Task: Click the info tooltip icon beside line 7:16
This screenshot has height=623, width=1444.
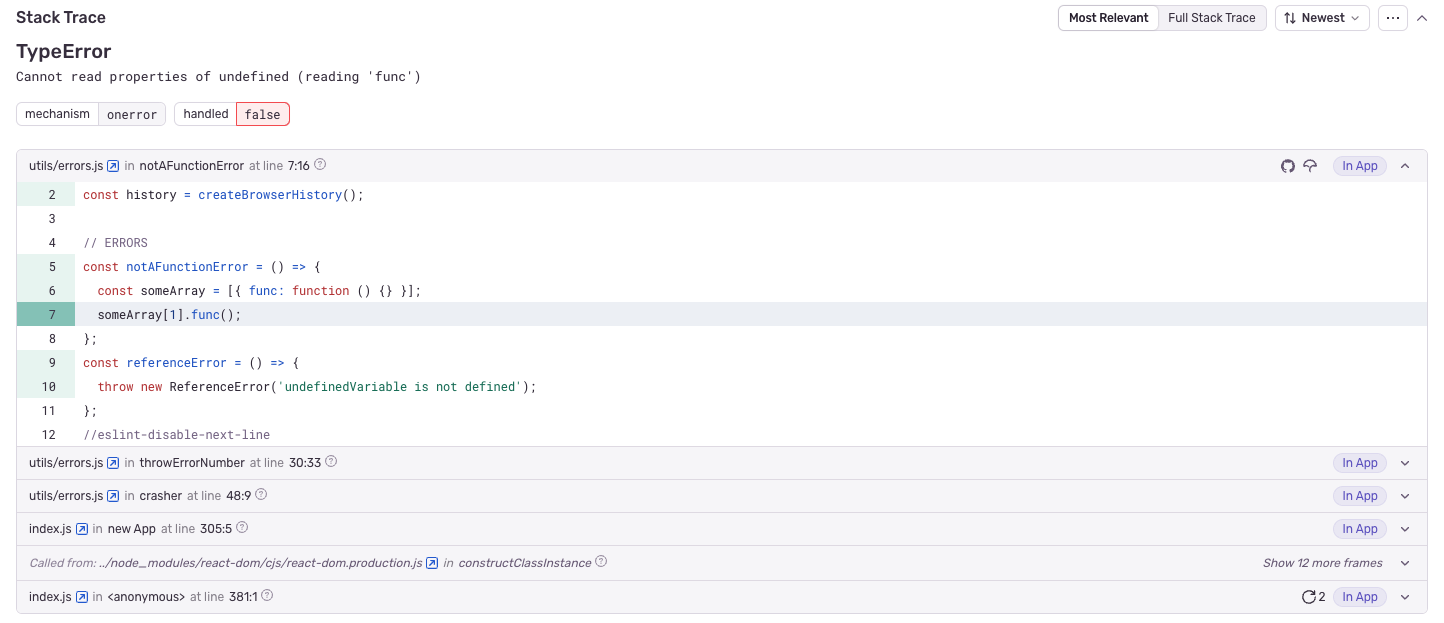Action: (319, 164)
